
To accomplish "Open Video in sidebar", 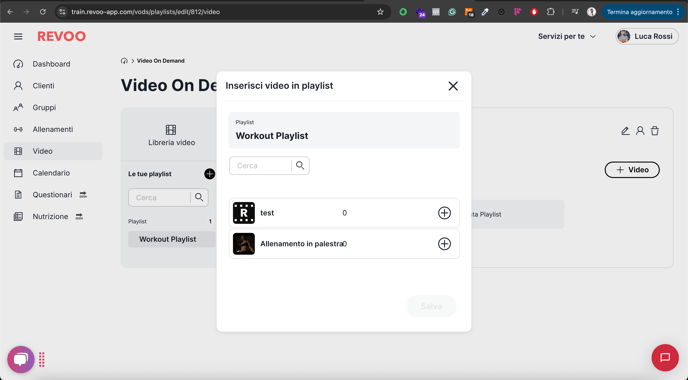I will click(x=53, y=151).
